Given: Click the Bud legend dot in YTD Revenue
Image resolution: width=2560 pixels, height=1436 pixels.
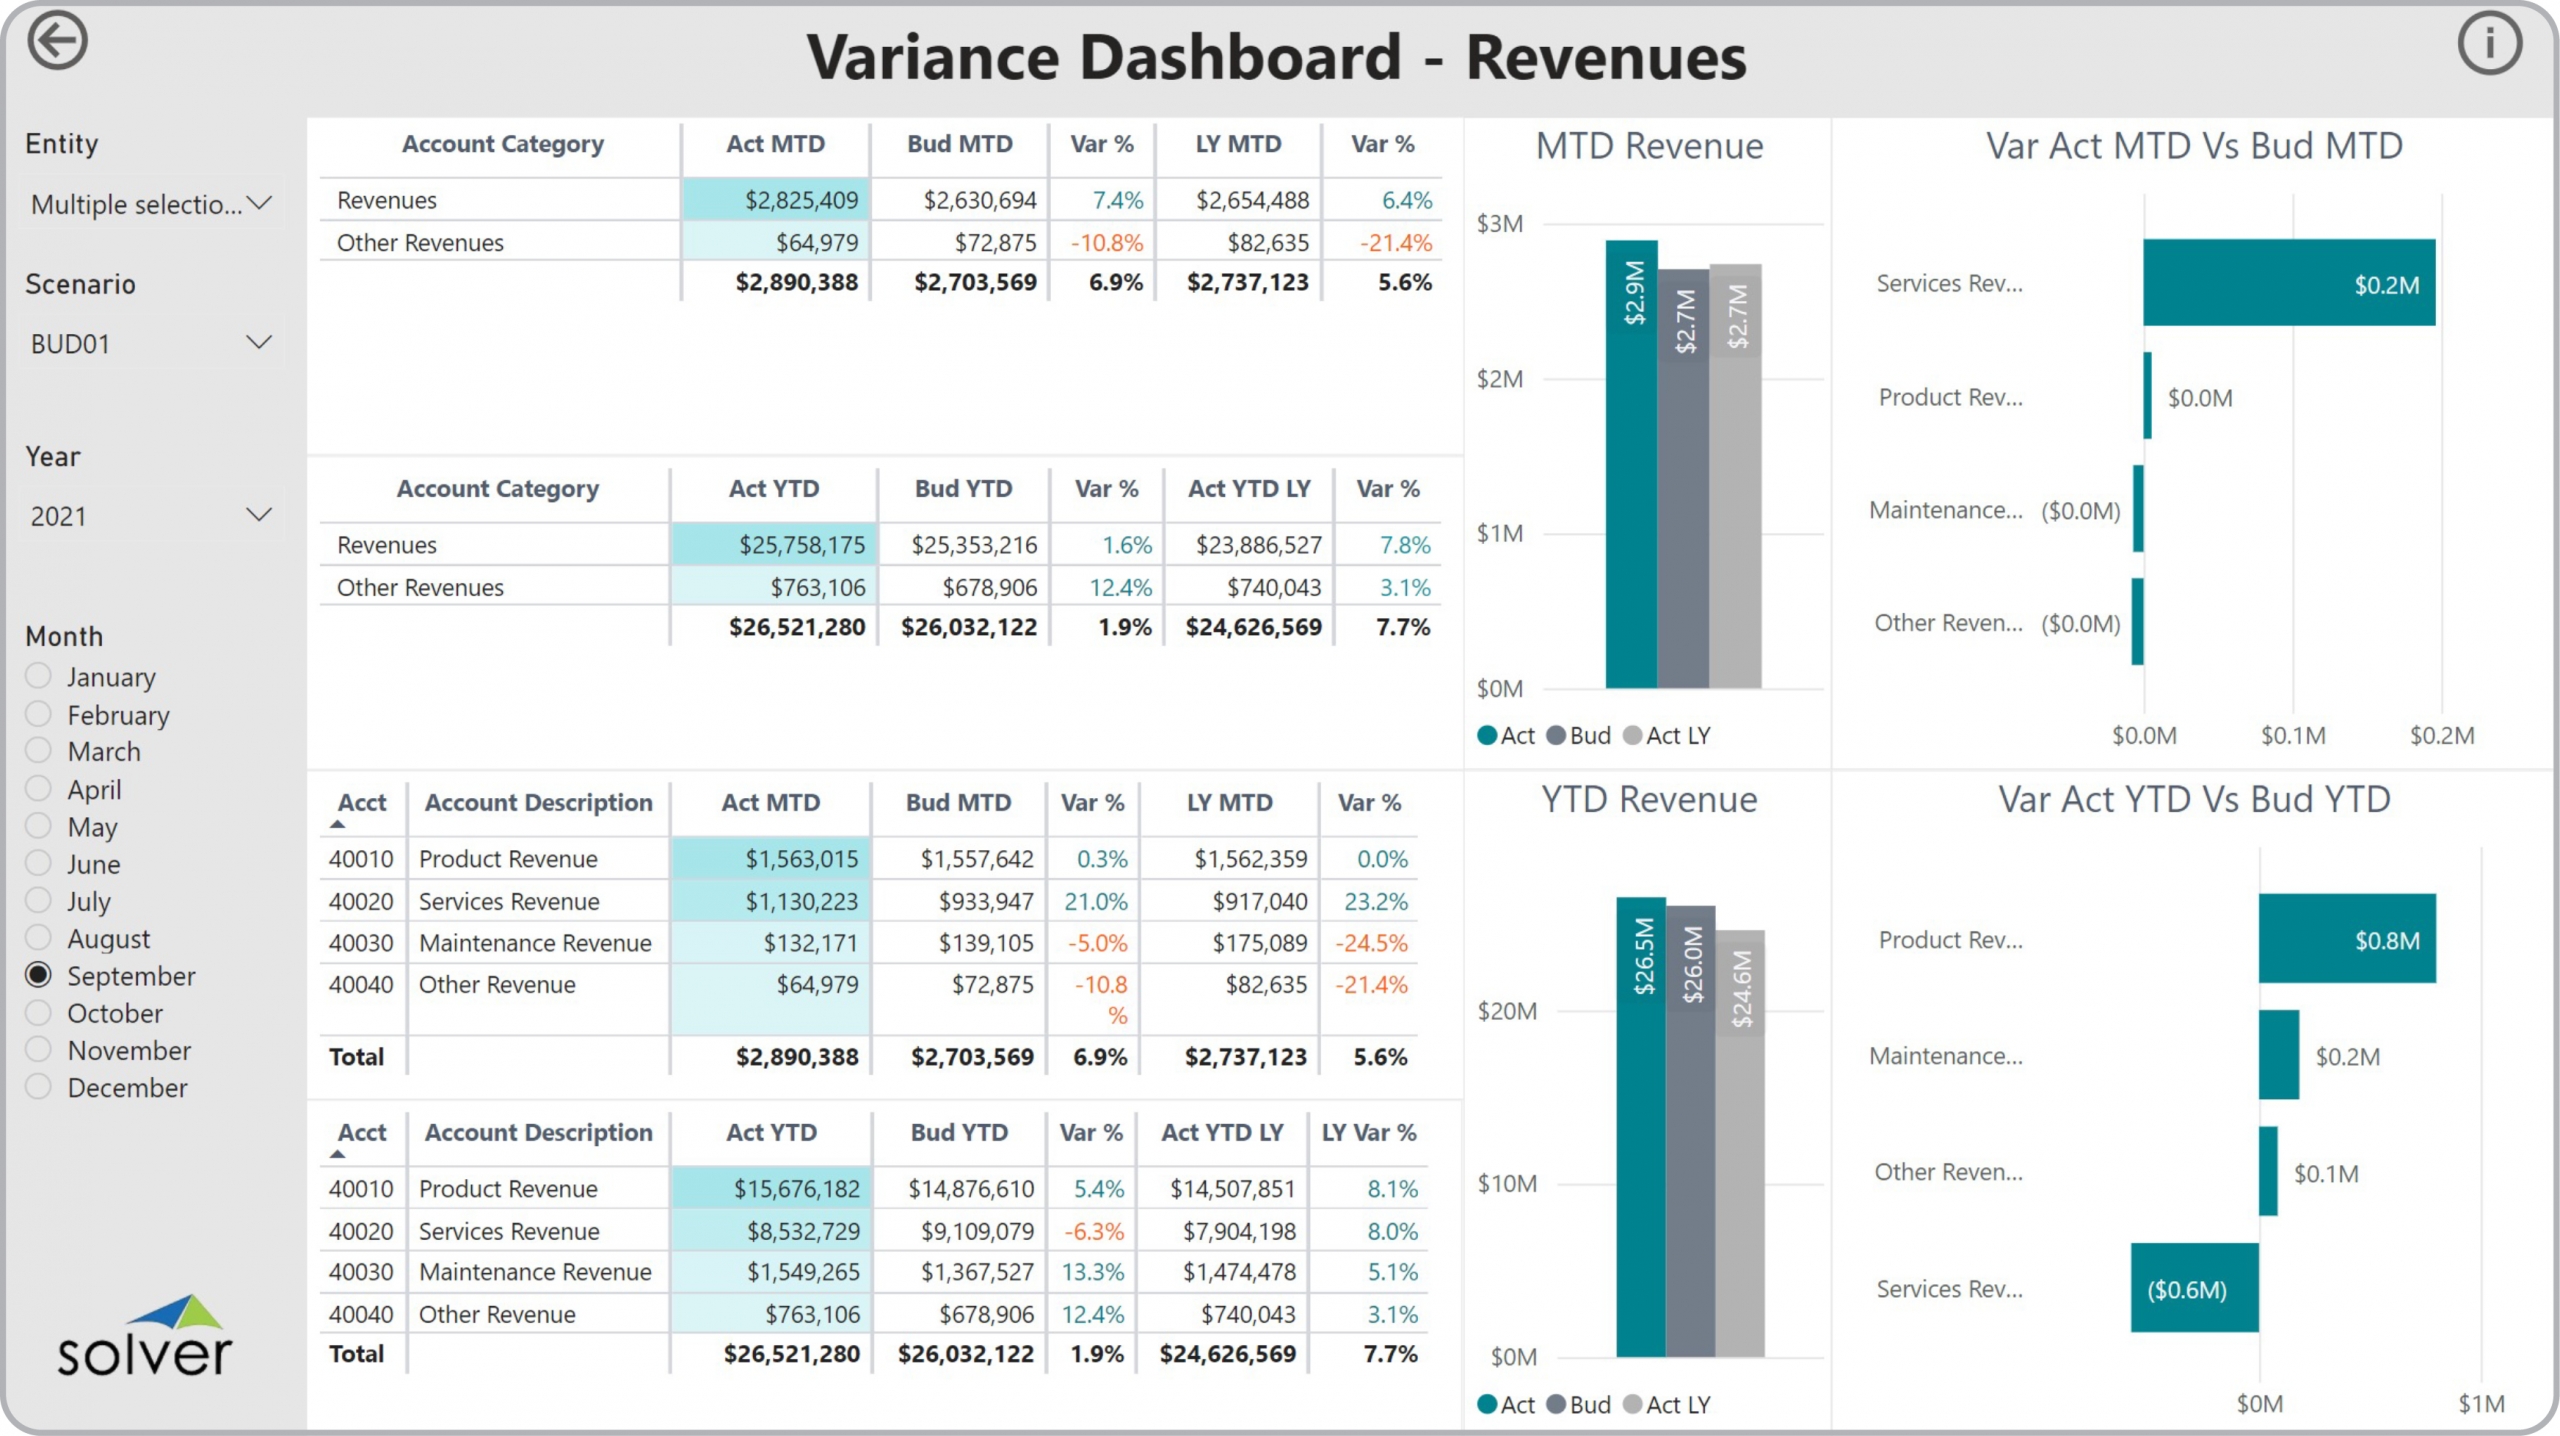Looking at the screenshot, I should pyautogui.click(x=1556, y=1405).
